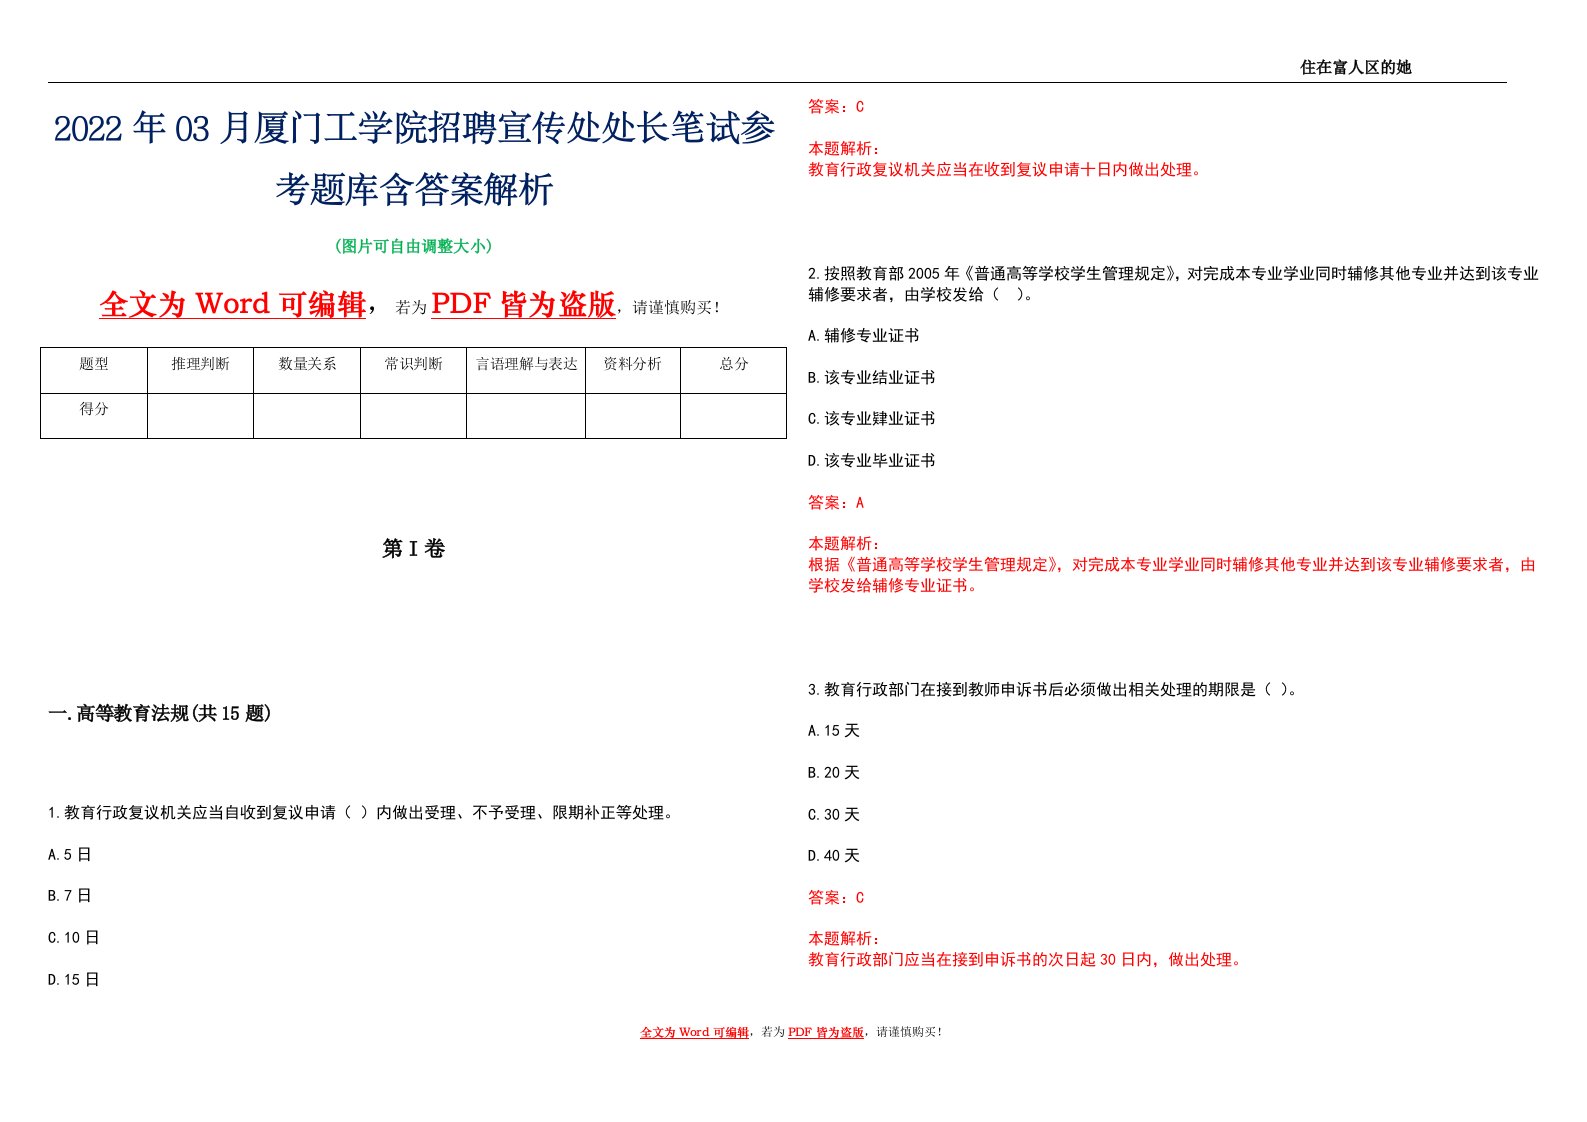1587x1122 pixels.
Task: Click question 3 text about 教师申诉书
Action: tap(1054, 690)
